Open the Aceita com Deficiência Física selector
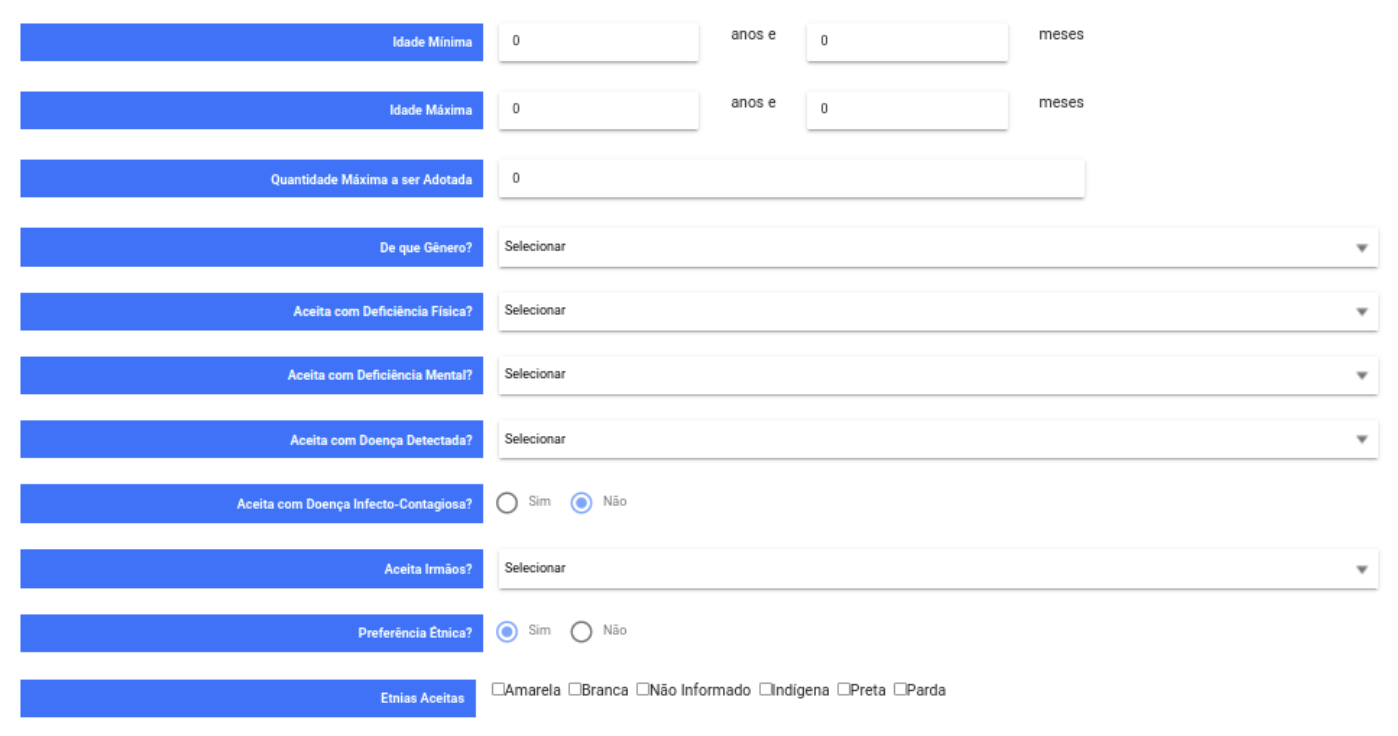The height and width of the screenshot is (736, 1398). tap(930, 310)
